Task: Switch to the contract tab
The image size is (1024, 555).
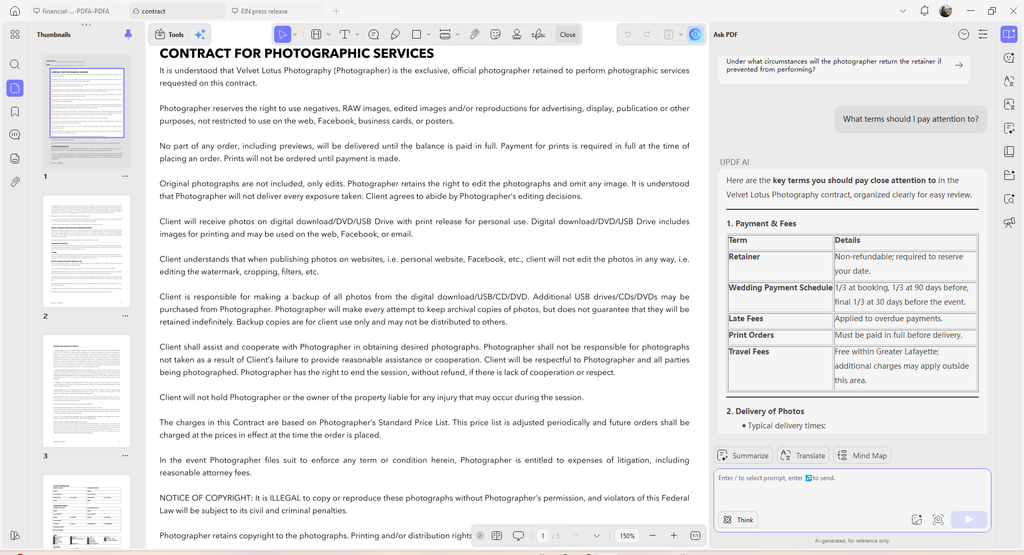Action: [177, 11]
